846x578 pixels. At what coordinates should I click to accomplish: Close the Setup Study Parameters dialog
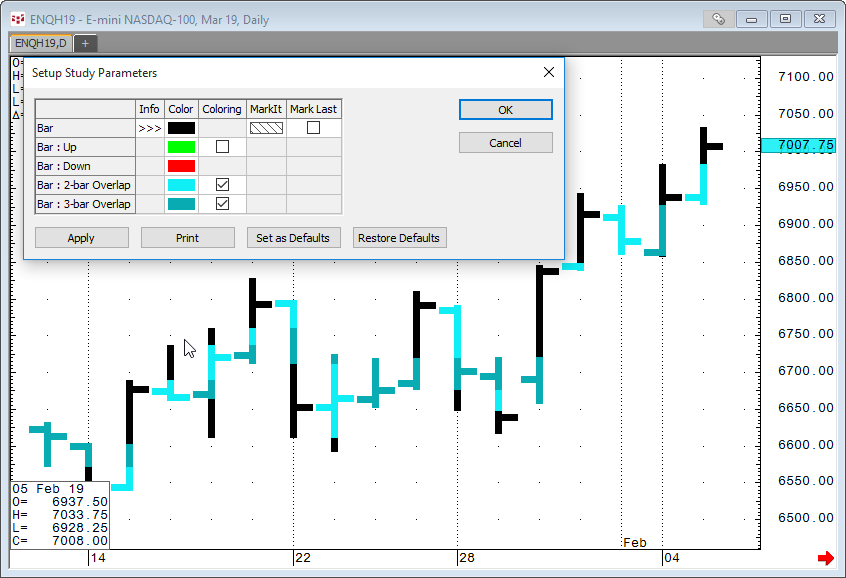(548, 72)
